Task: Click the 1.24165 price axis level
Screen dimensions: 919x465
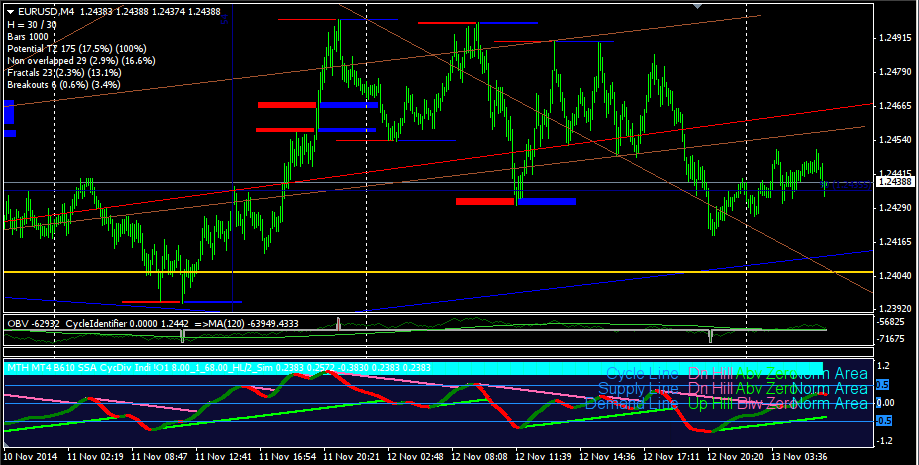Action: click(x=895, y=241)
